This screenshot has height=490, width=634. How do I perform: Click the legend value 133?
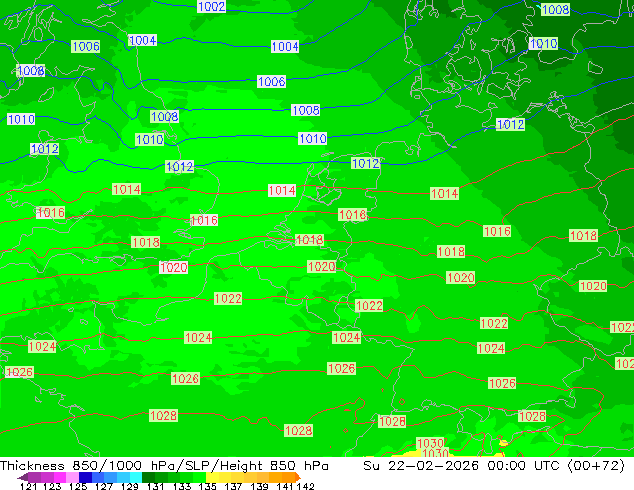coord(182,486)
